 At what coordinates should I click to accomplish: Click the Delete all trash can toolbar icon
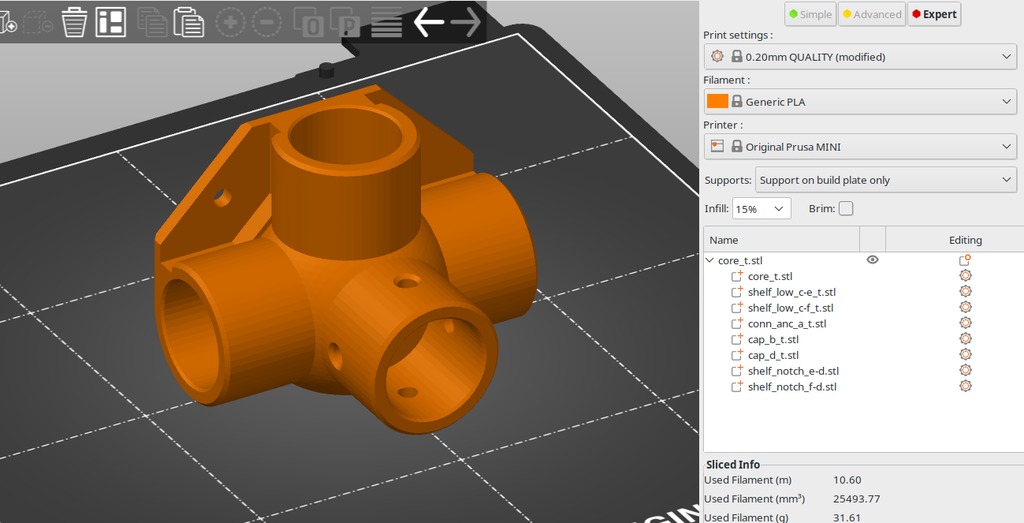coord(74,22)
